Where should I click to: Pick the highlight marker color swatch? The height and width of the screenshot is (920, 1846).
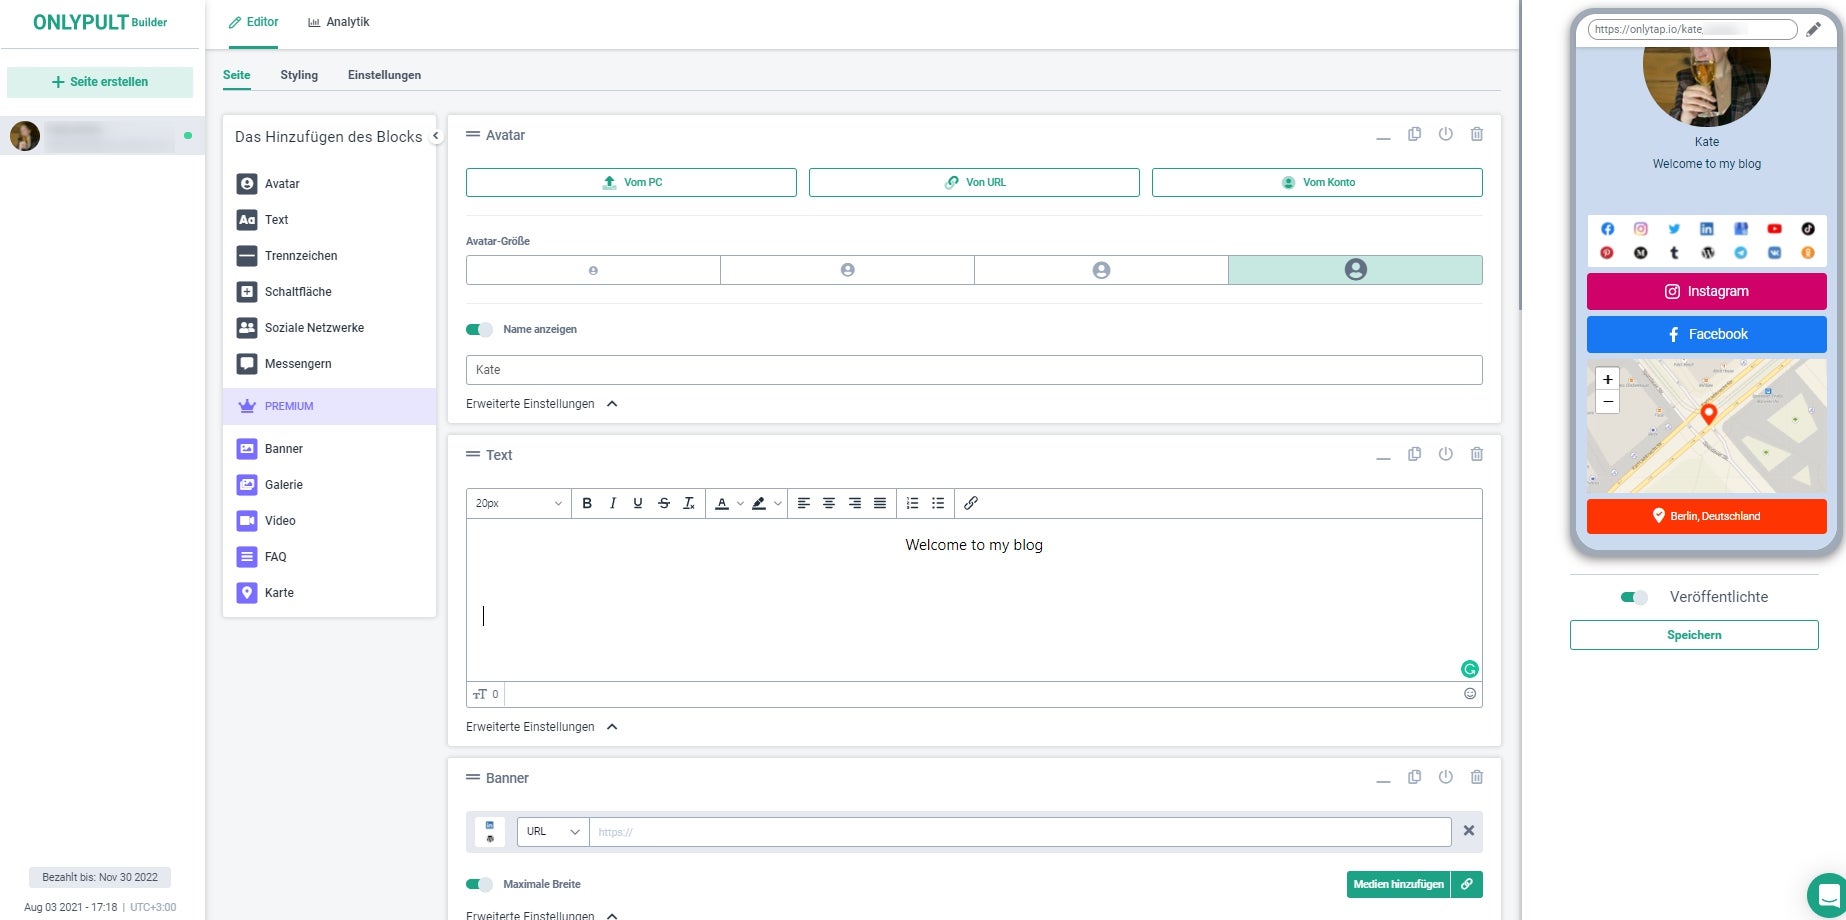(x=760, y=503)
